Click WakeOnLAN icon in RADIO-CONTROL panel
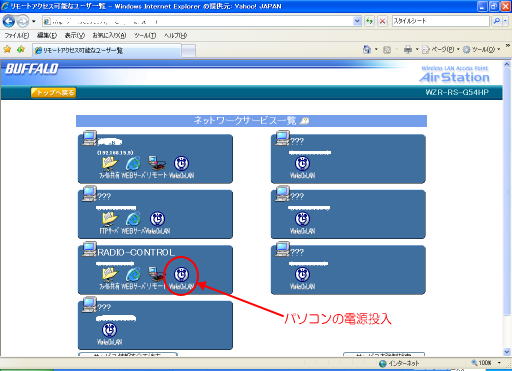Viewport: 512px width, 371px height. tap(181, 274)
